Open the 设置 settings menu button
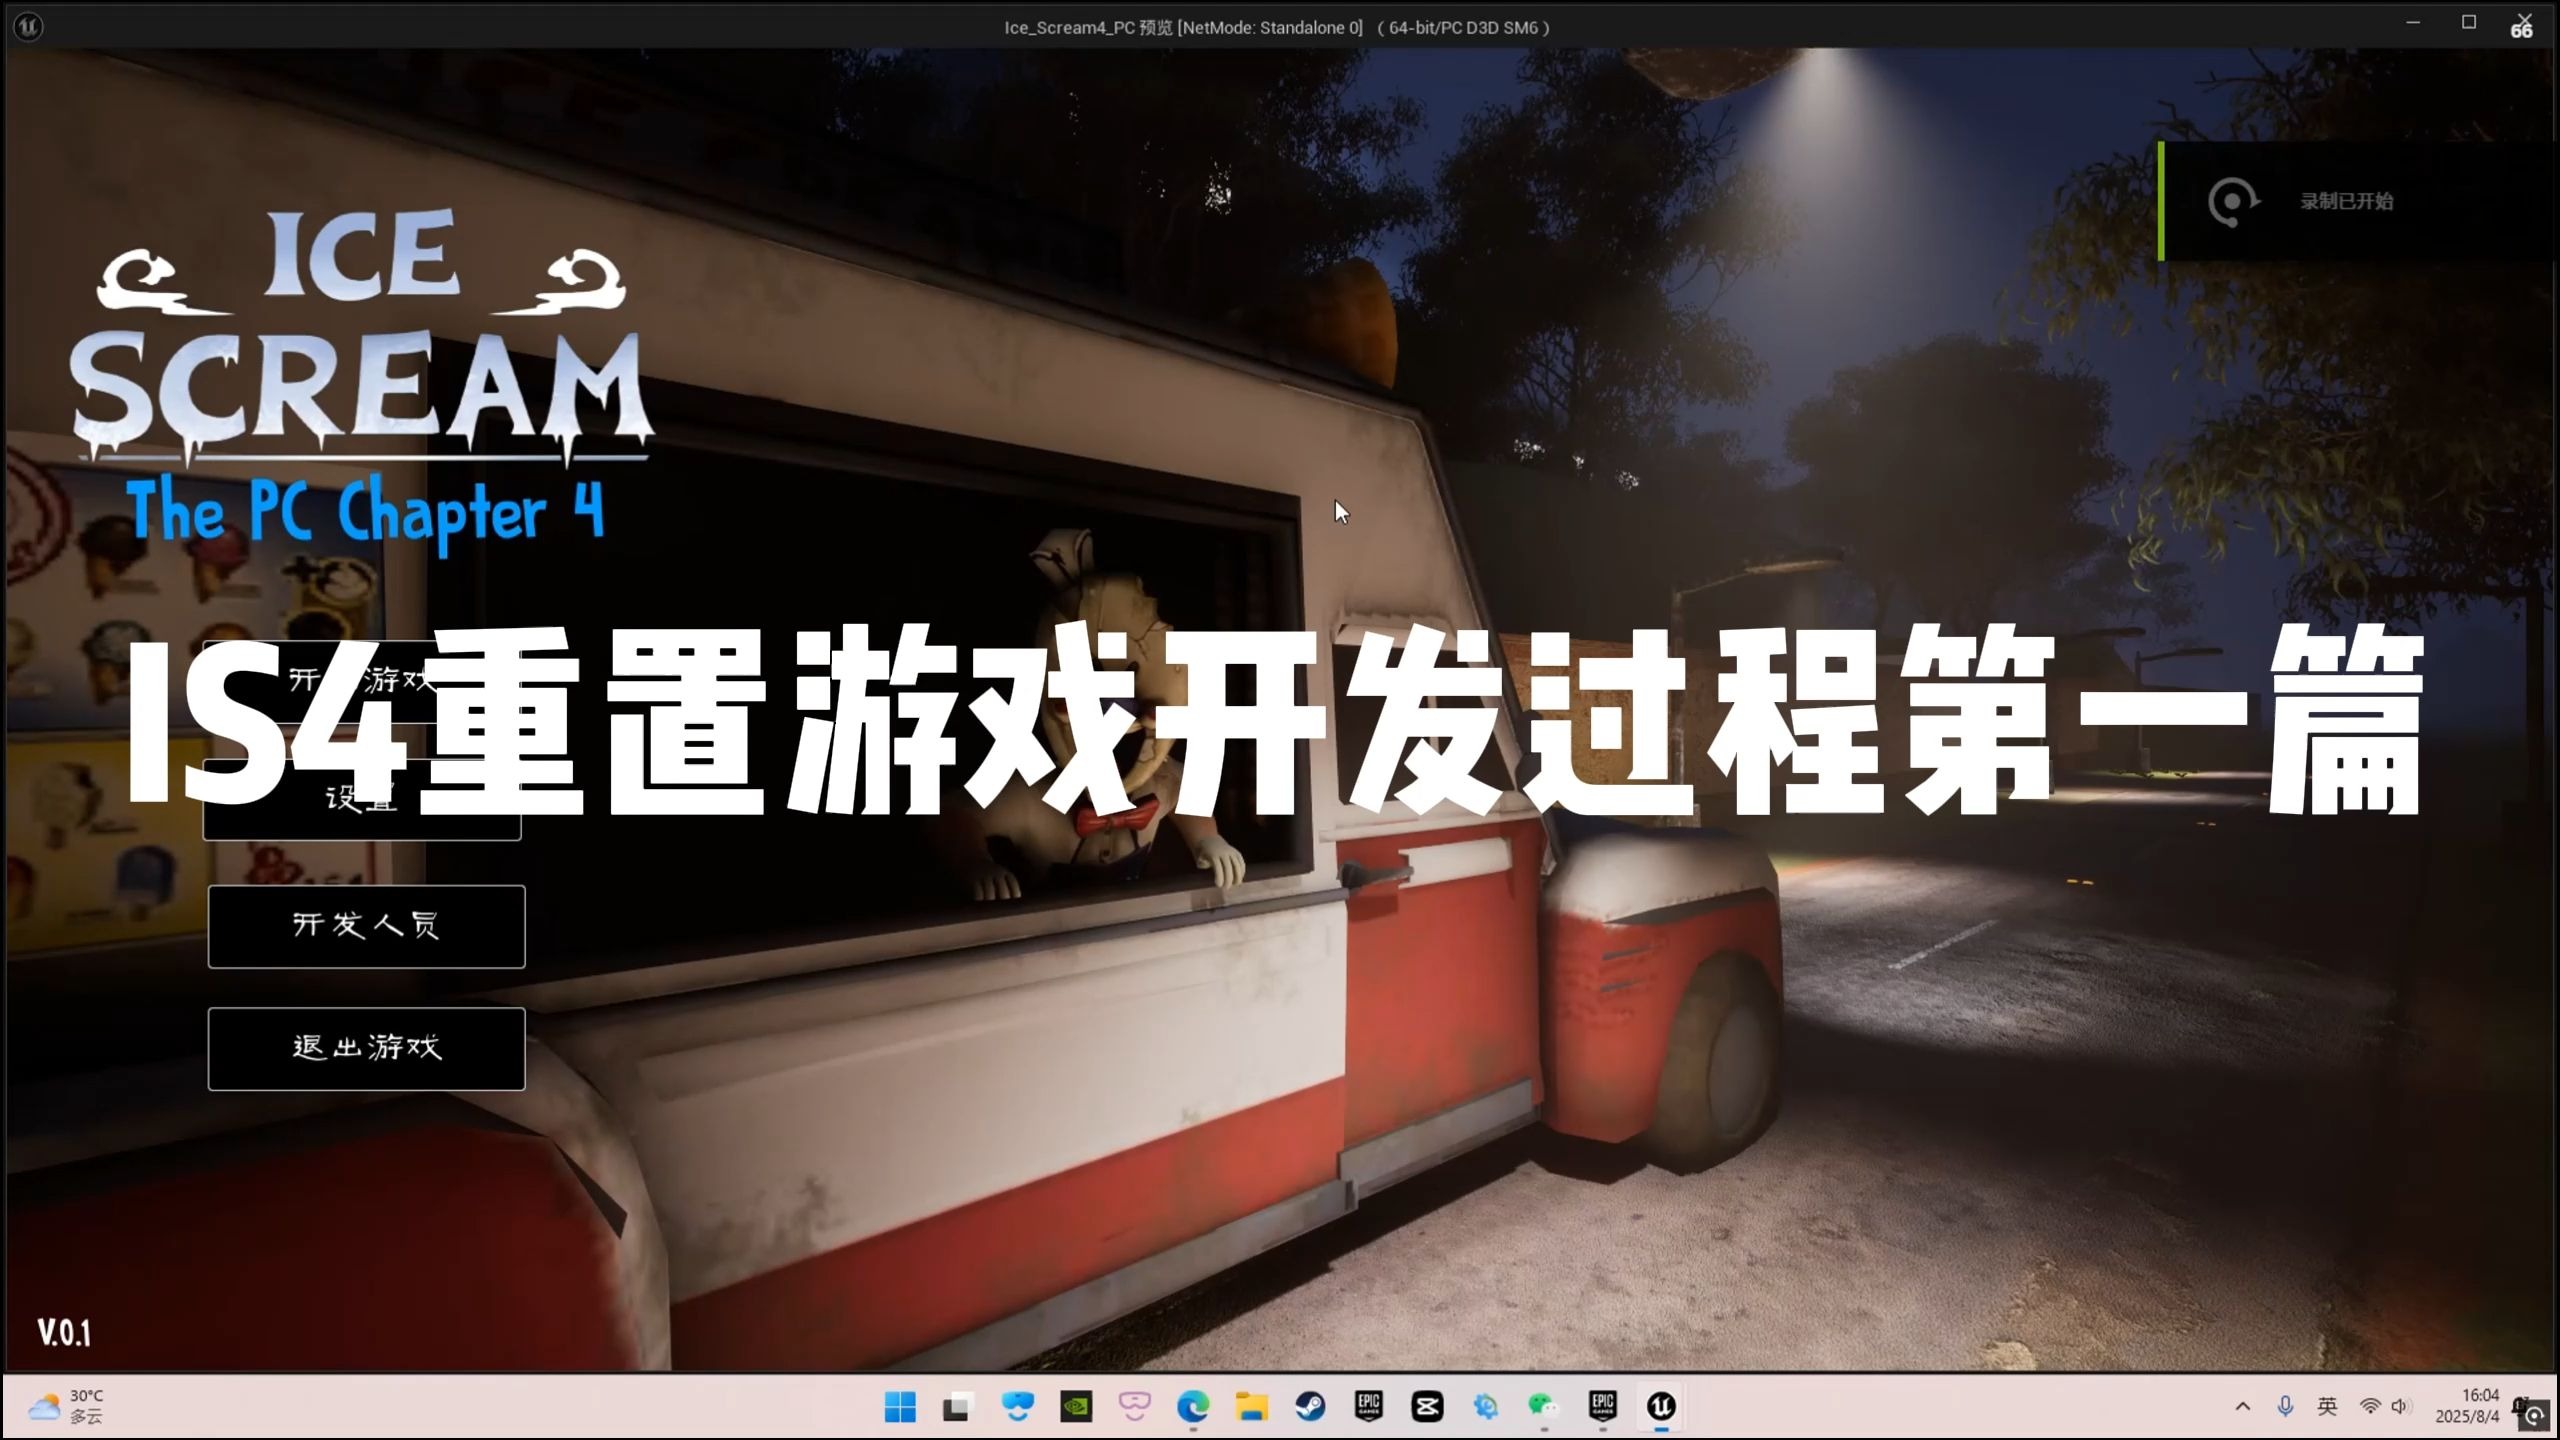2560x1440 pixels. point(362,800)
